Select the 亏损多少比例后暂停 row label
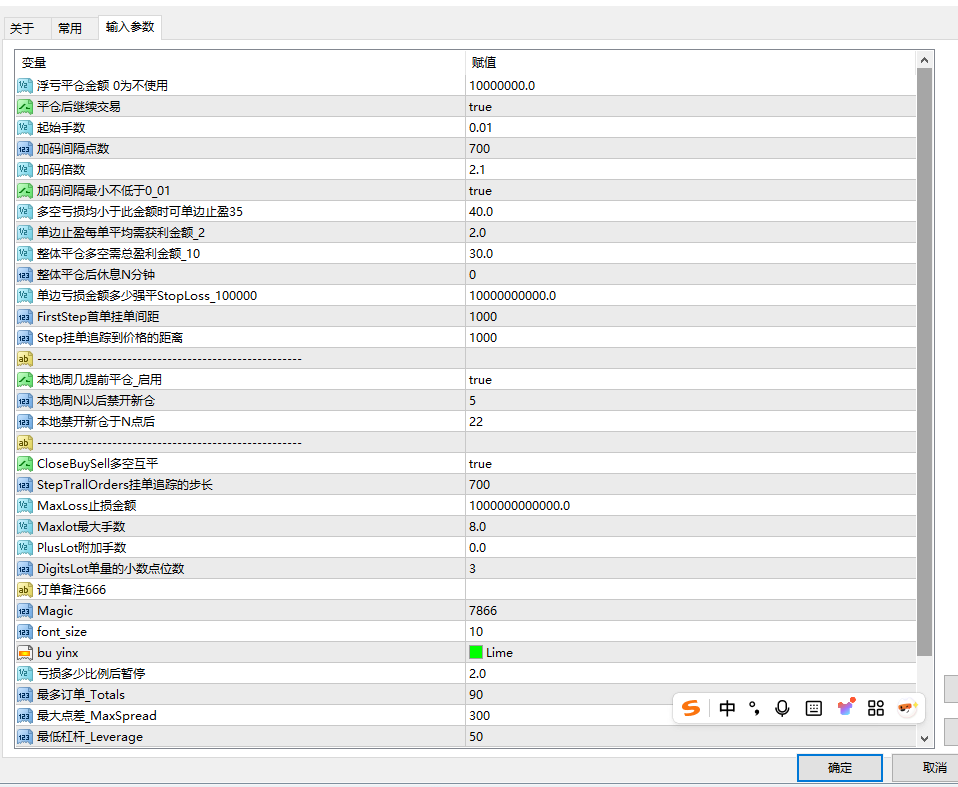The image size is (958, 787). tap(91, 674)
